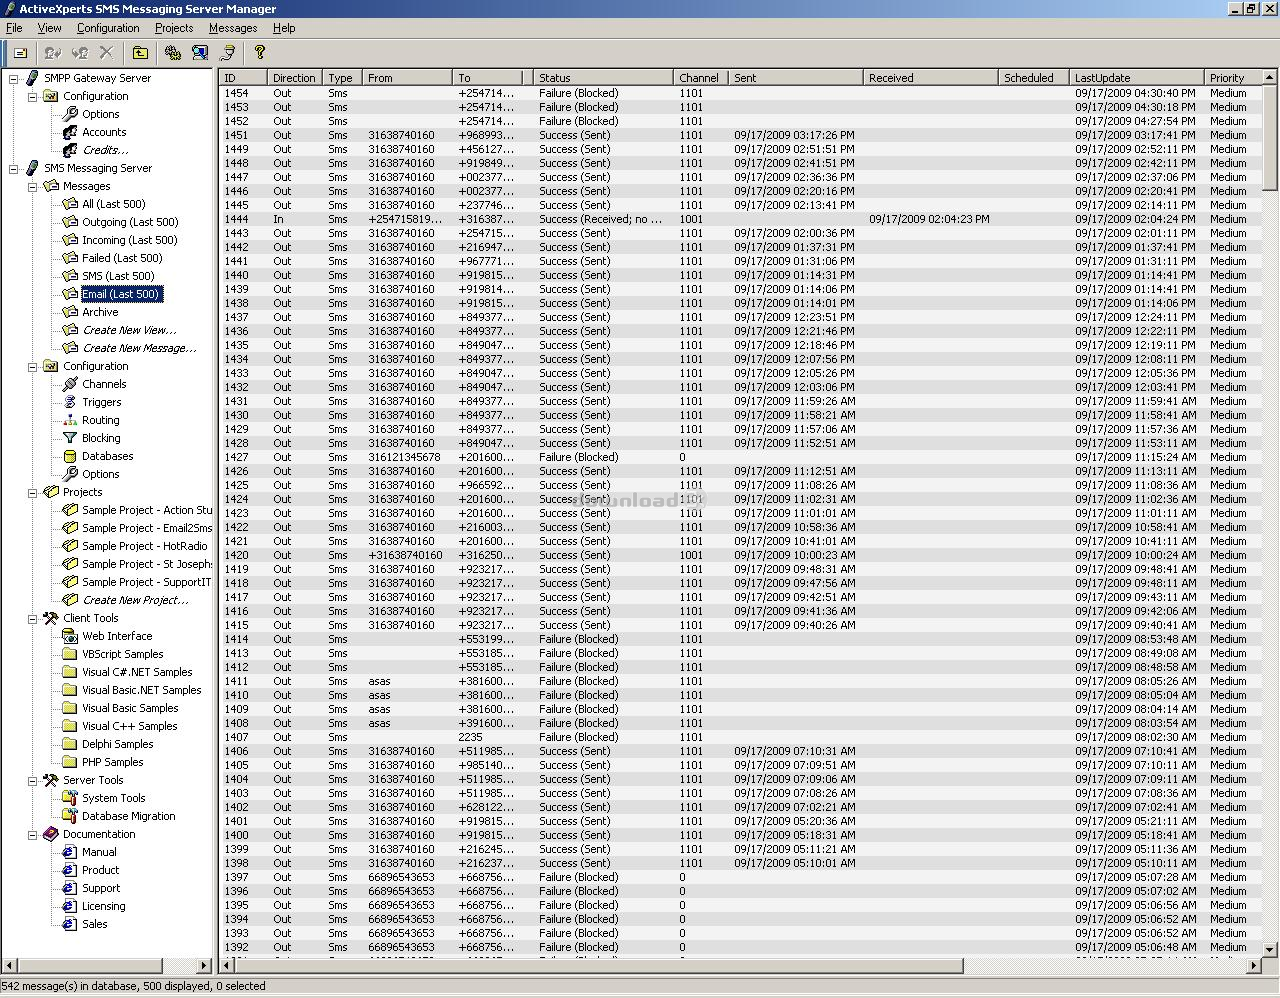Image resolution: width=1280 pixels, height=998 pixels.
Task: Click the new message envelope toolbar icon
Action: 20,52
